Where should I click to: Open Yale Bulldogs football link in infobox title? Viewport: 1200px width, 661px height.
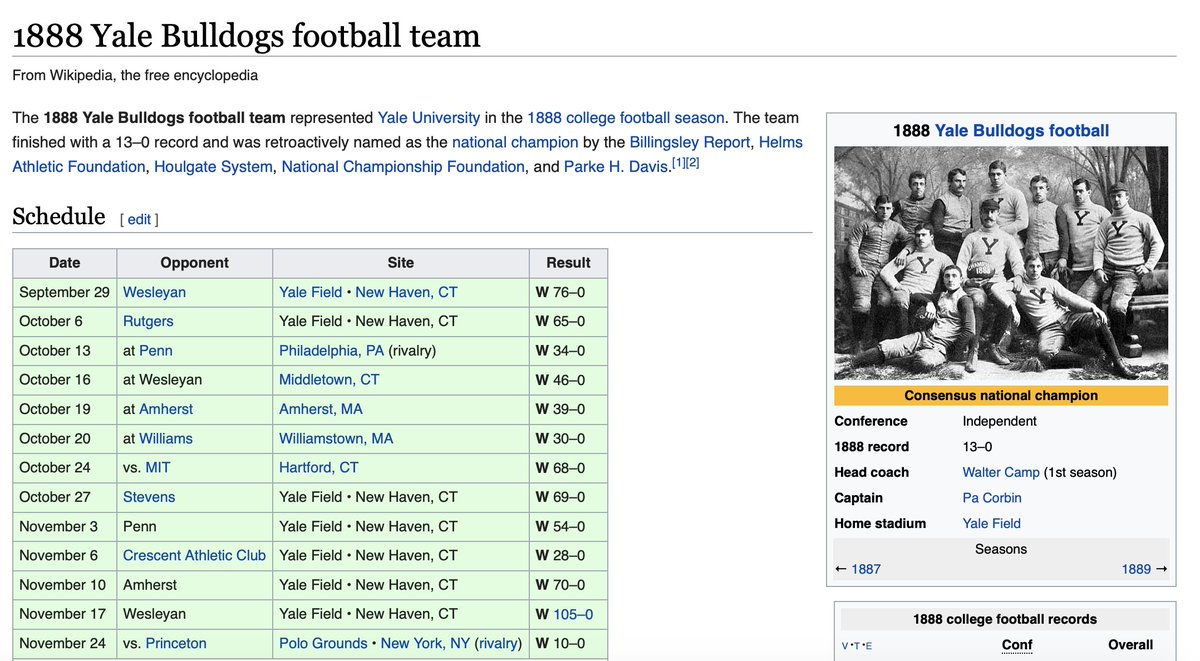(1022, 130)
